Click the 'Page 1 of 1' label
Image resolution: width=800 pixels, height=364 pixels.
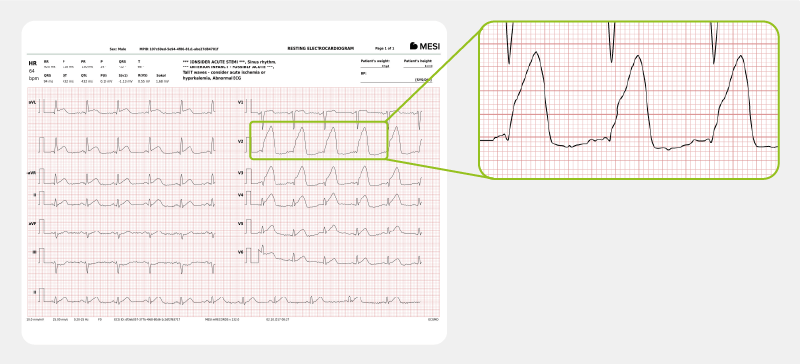point(385,48)
